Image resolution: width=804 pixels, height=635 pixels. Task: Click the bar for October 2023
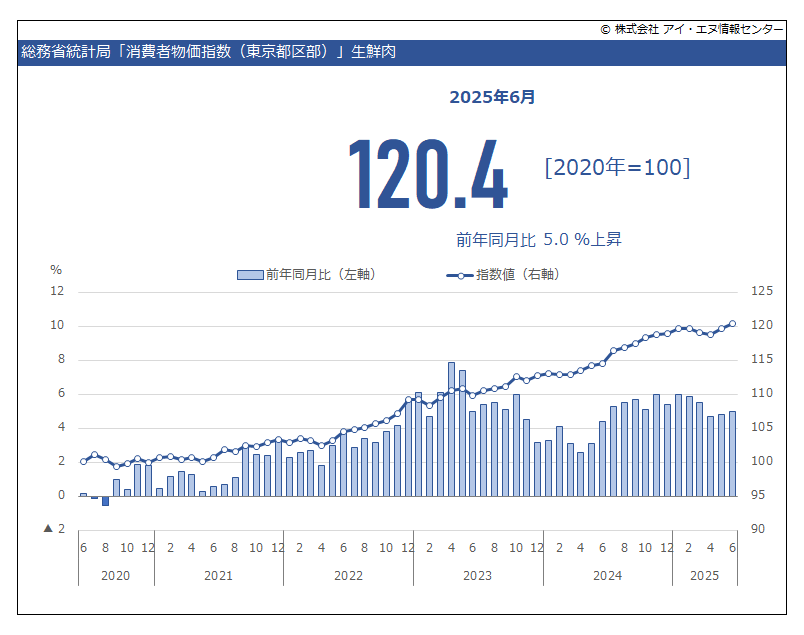click(x=516, y=445)
